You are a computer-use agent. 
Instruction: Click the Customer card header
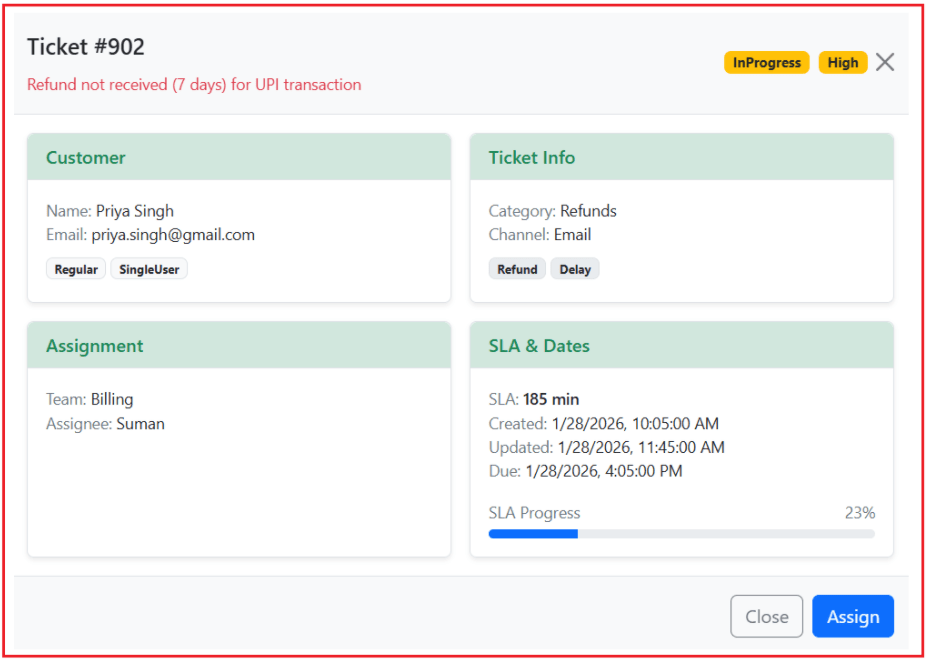239,158
